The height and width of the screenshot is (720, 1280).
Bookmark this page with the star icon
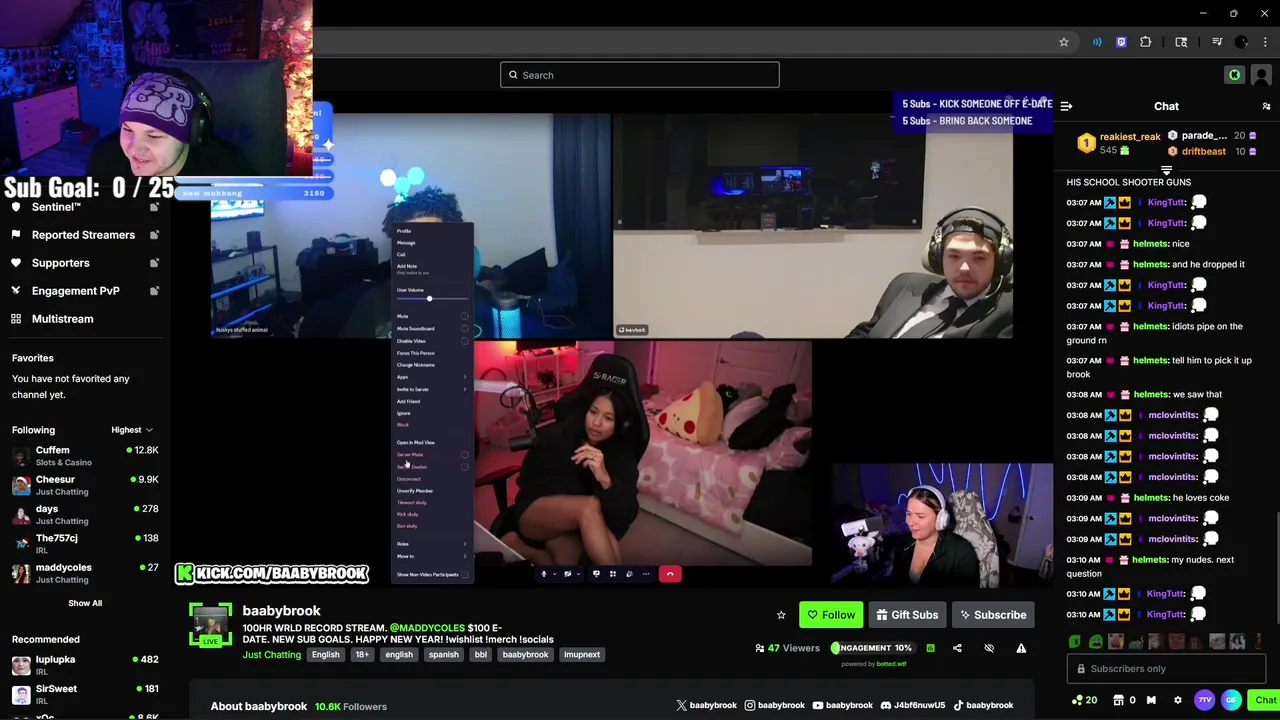(1064, 42)
